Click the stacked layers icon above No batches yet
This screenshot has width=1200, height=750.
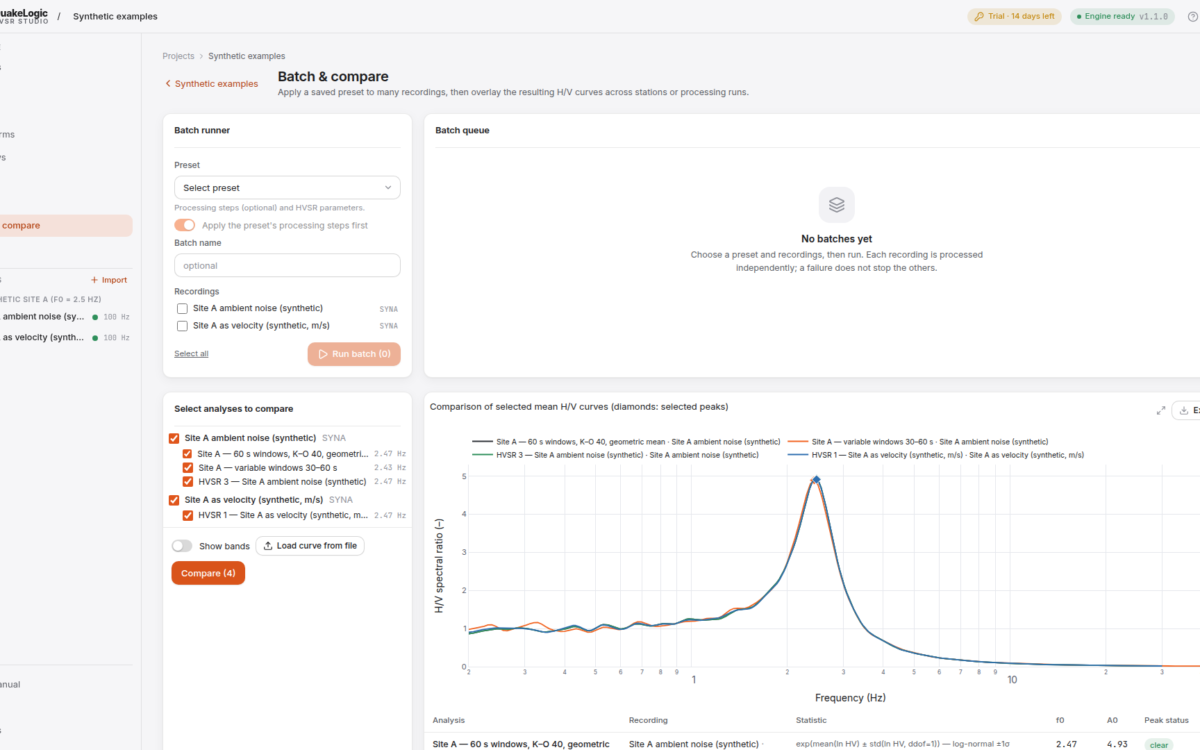point(836,205)
